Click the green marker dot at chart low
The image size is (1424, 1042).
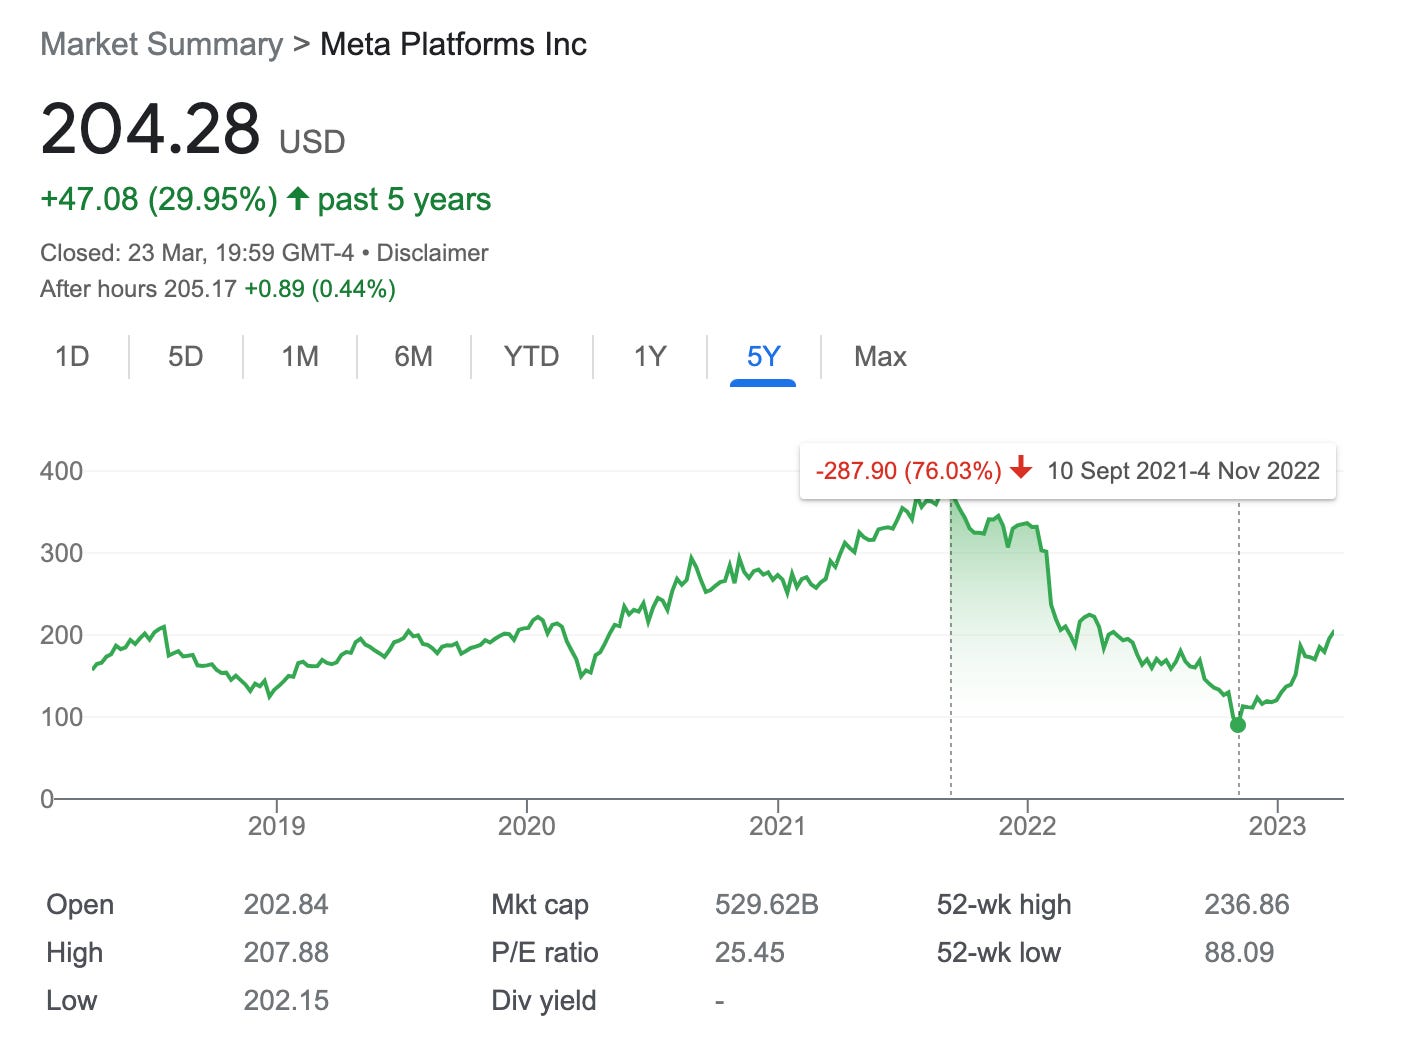tap(1238, 725)
